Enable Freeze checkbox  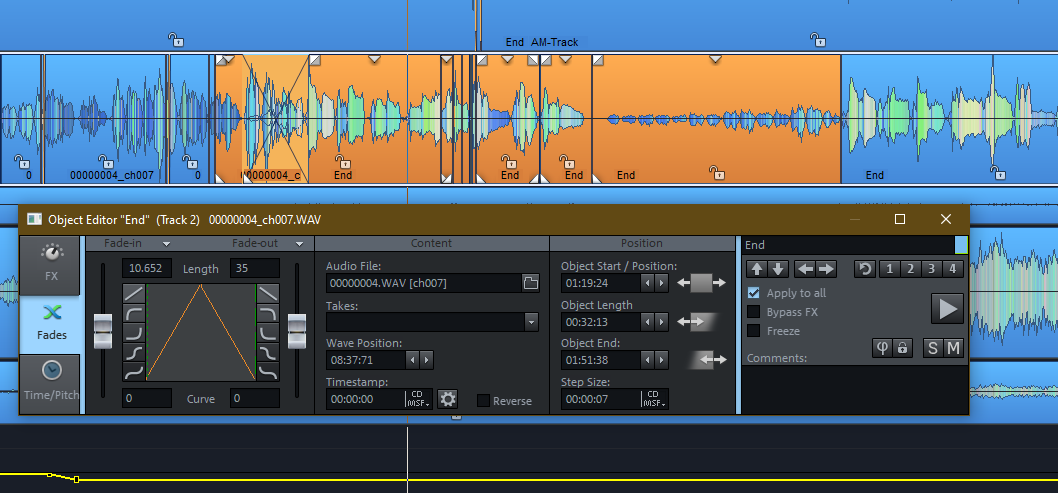[x=754, y=330]
